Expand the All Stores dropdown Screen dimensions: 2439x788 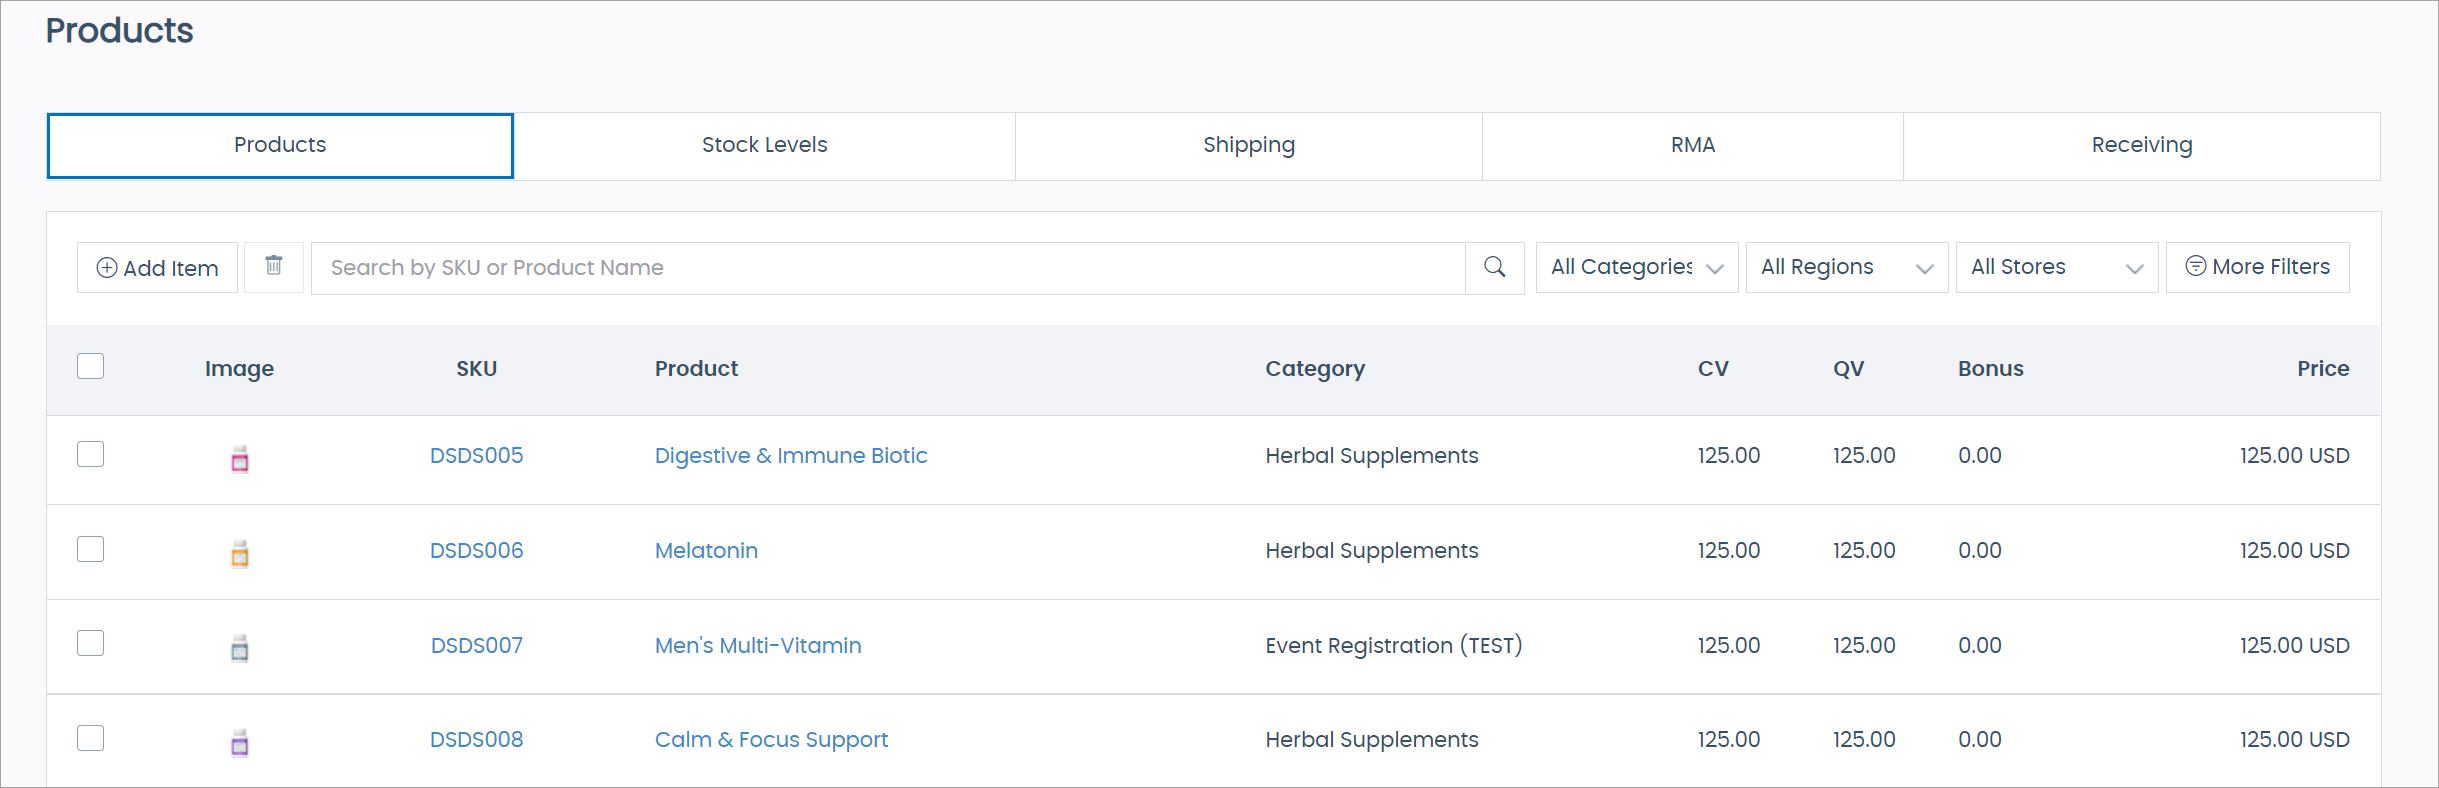click(2056, 267)
